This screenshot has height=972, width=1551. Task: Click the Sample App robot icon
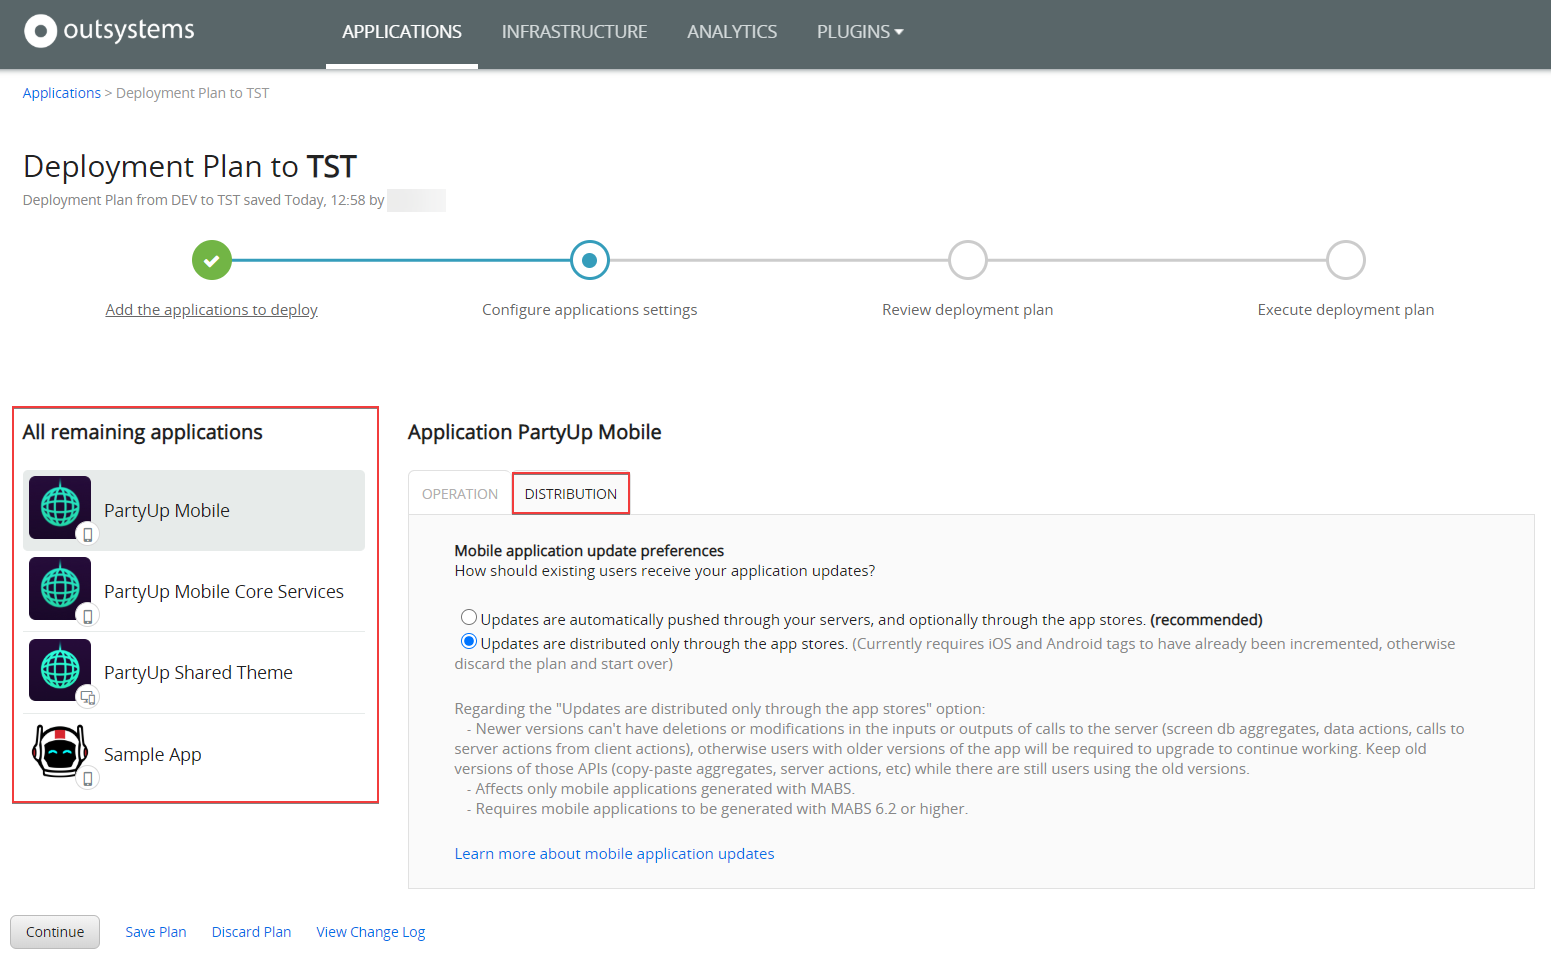(60, 751)
